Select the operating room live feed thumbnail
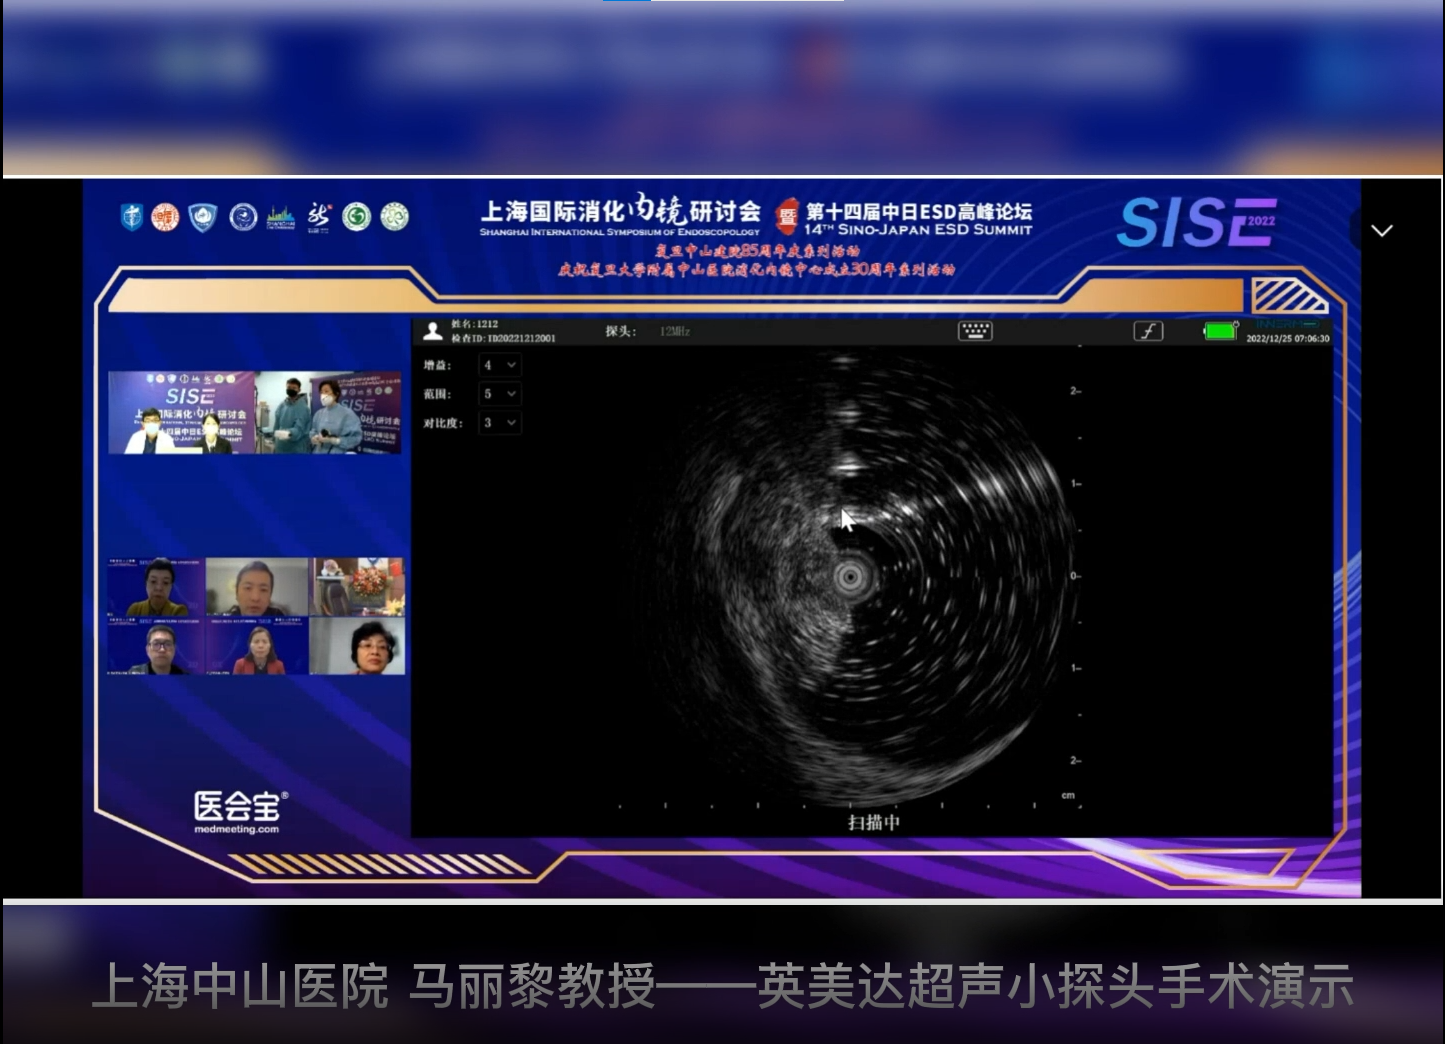The image size is (1445, 1044). 328,413
